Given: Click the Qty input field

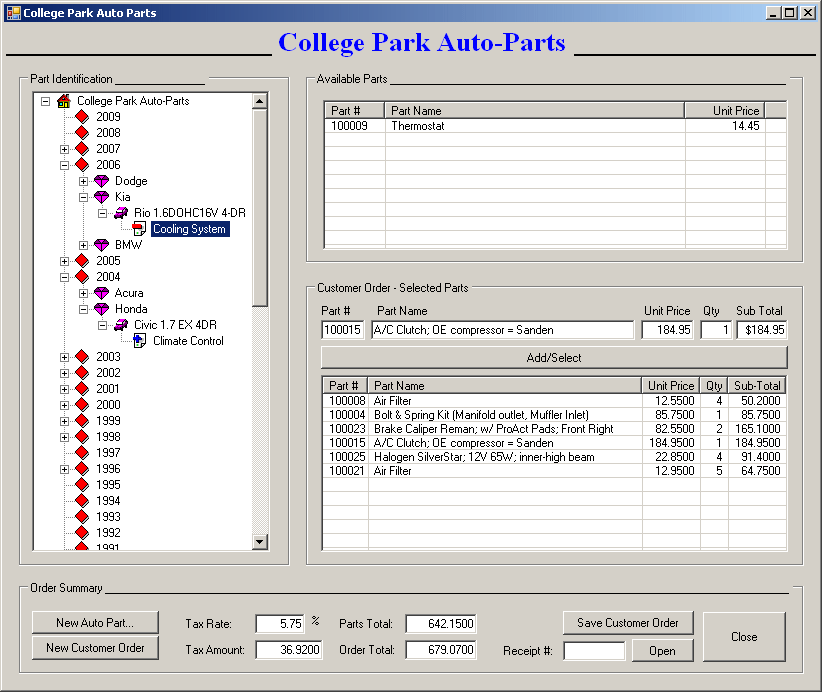Looking at the screenshot, I should point(716,330).
